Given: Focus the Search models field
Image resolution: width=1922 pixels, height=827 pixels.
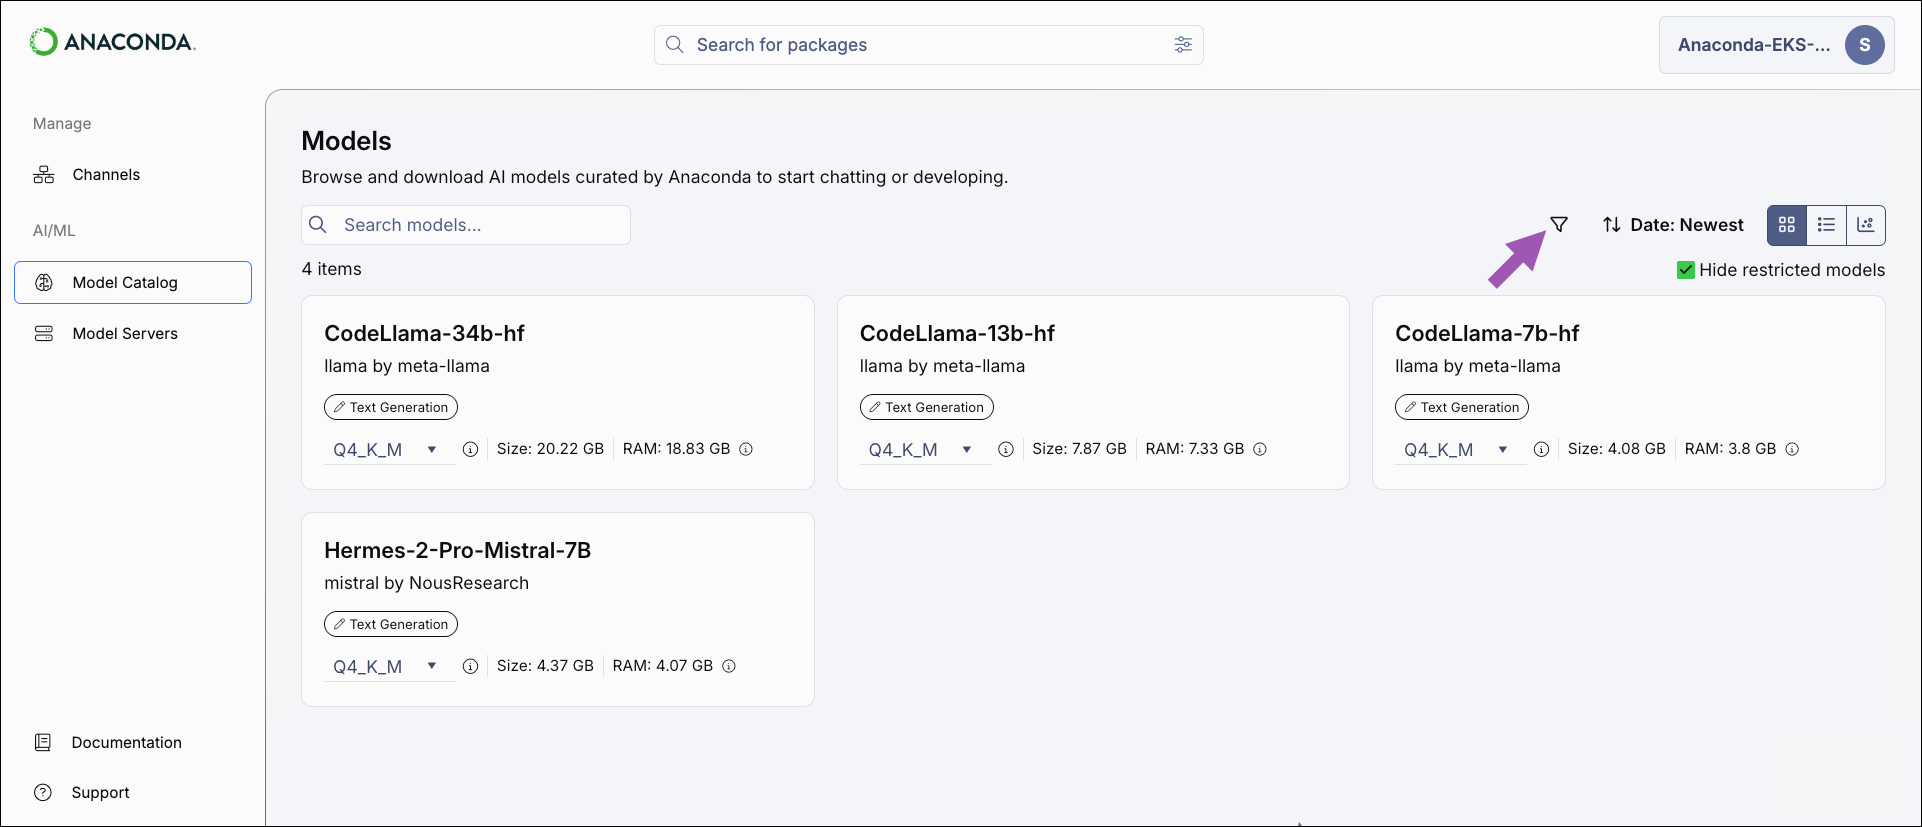Looking at the screenshot, I should [x=466, y=225].
